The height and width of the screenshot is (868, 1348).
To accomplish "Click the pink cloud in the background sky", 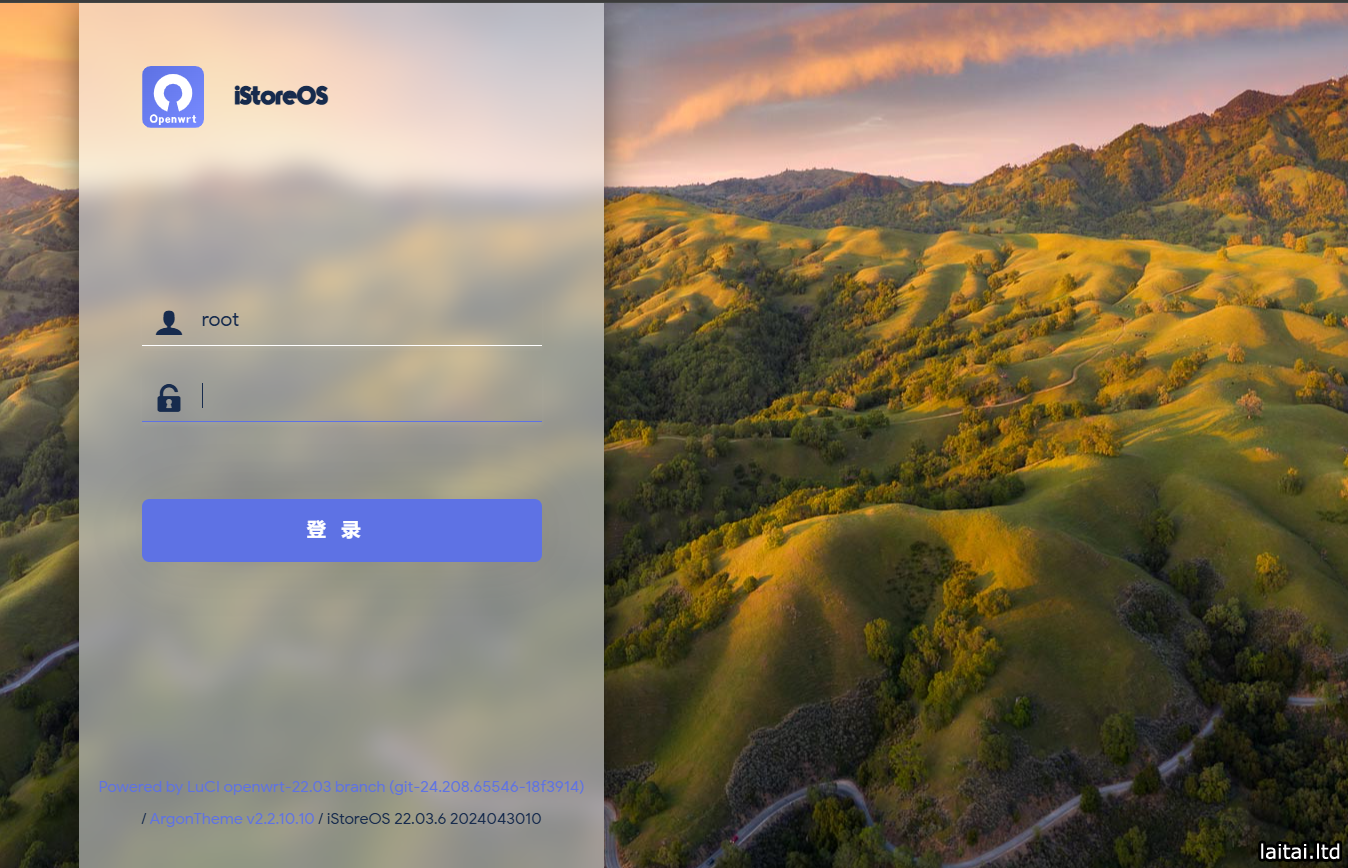I will click(900, 60).
